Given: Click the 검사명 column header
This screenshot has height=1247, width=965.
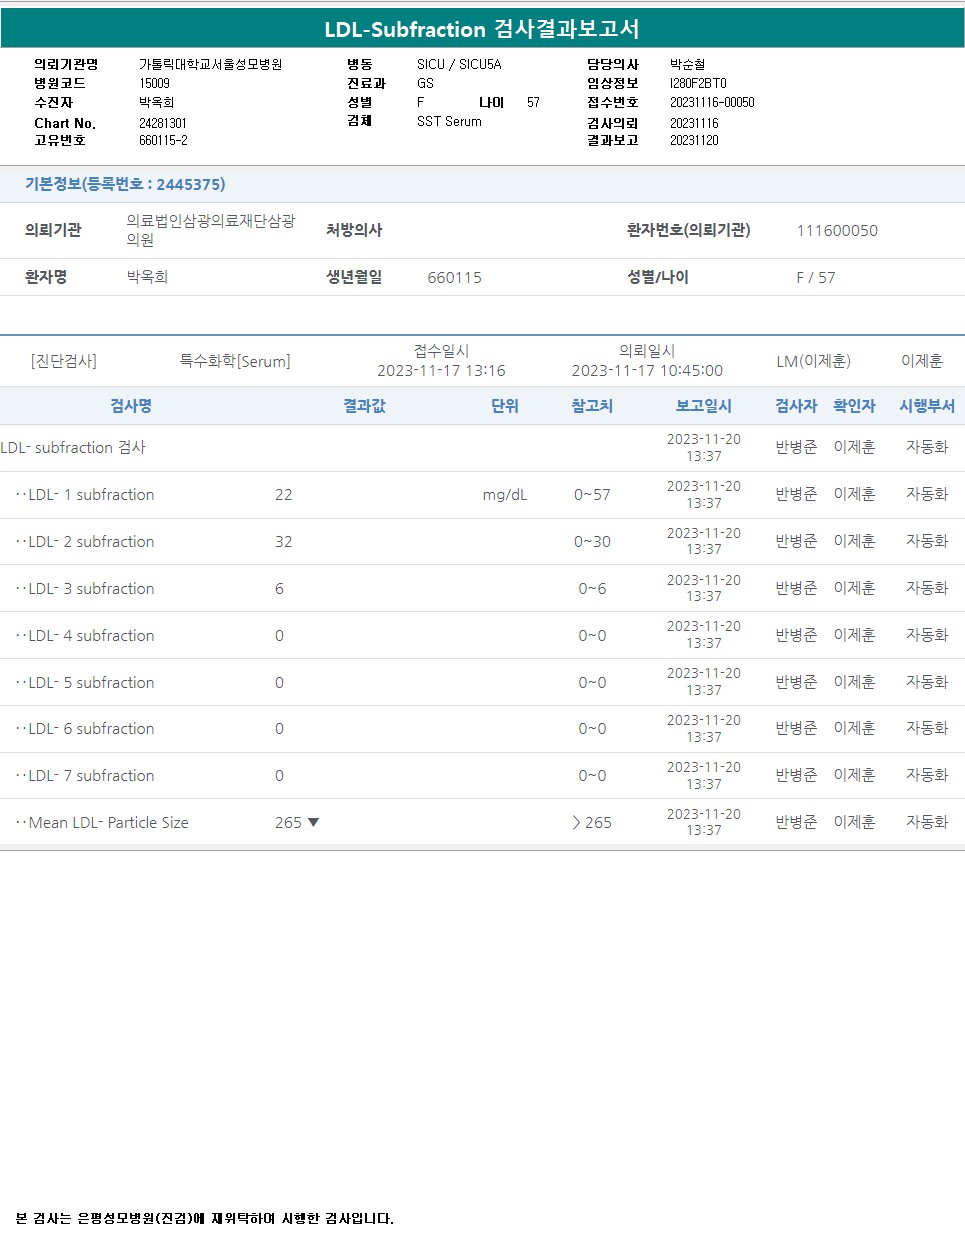Looking at the screenshot, I should click(131, 406).
